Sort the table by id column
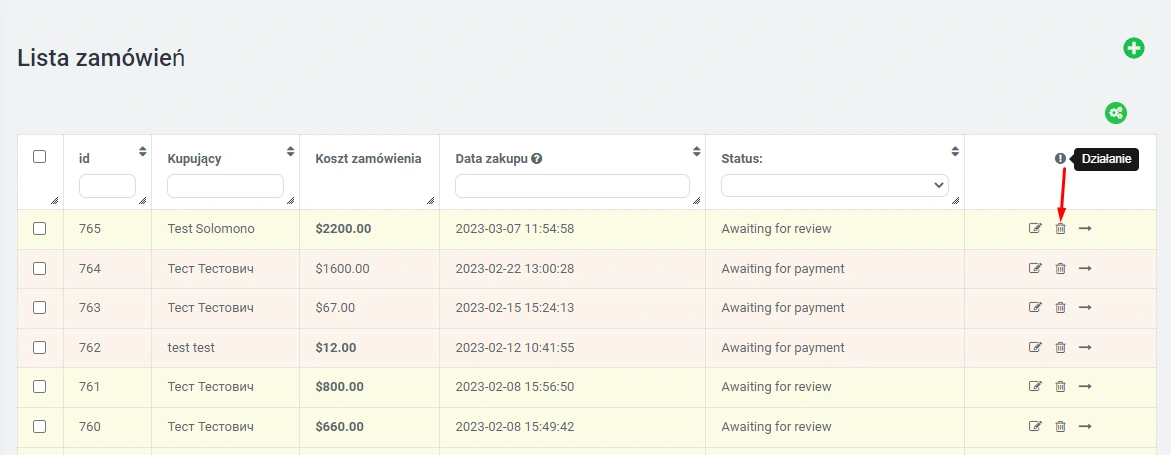The width and height of the screenshot is (1171, 455). point(143,152)
